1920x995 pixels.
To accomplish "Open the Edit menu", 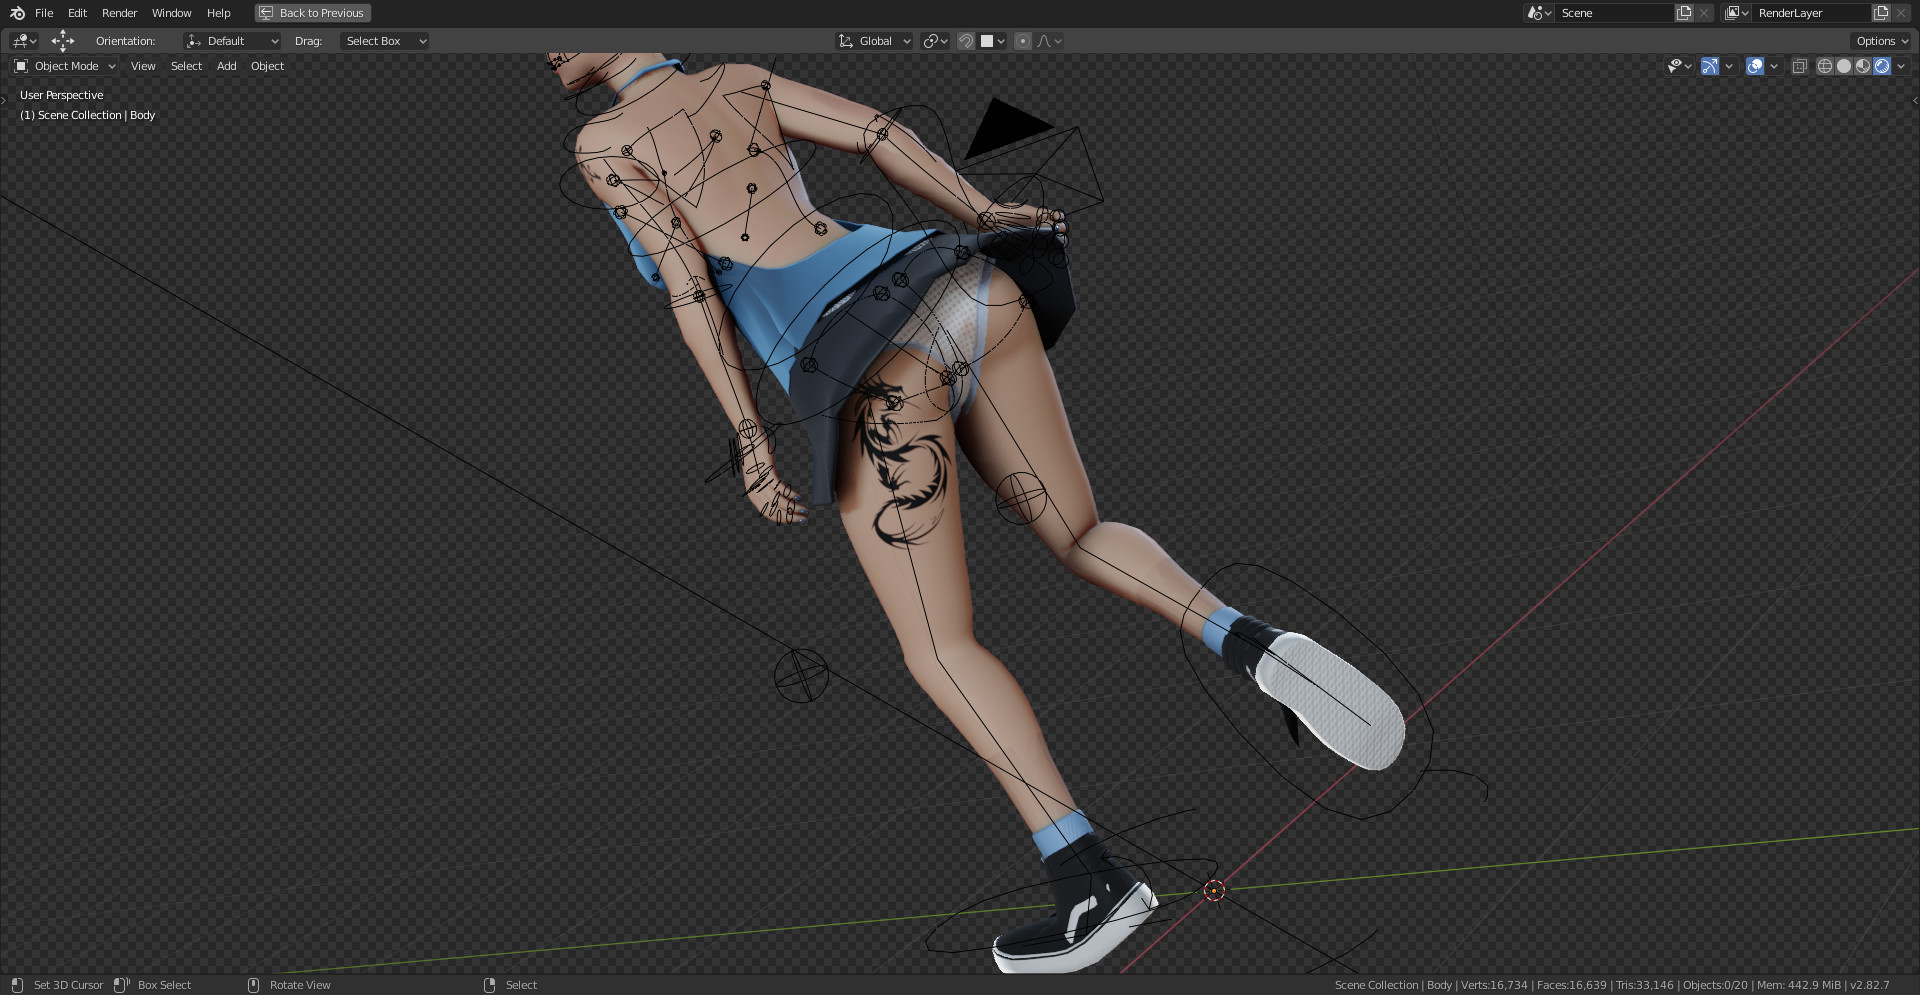I will (77, 13).
